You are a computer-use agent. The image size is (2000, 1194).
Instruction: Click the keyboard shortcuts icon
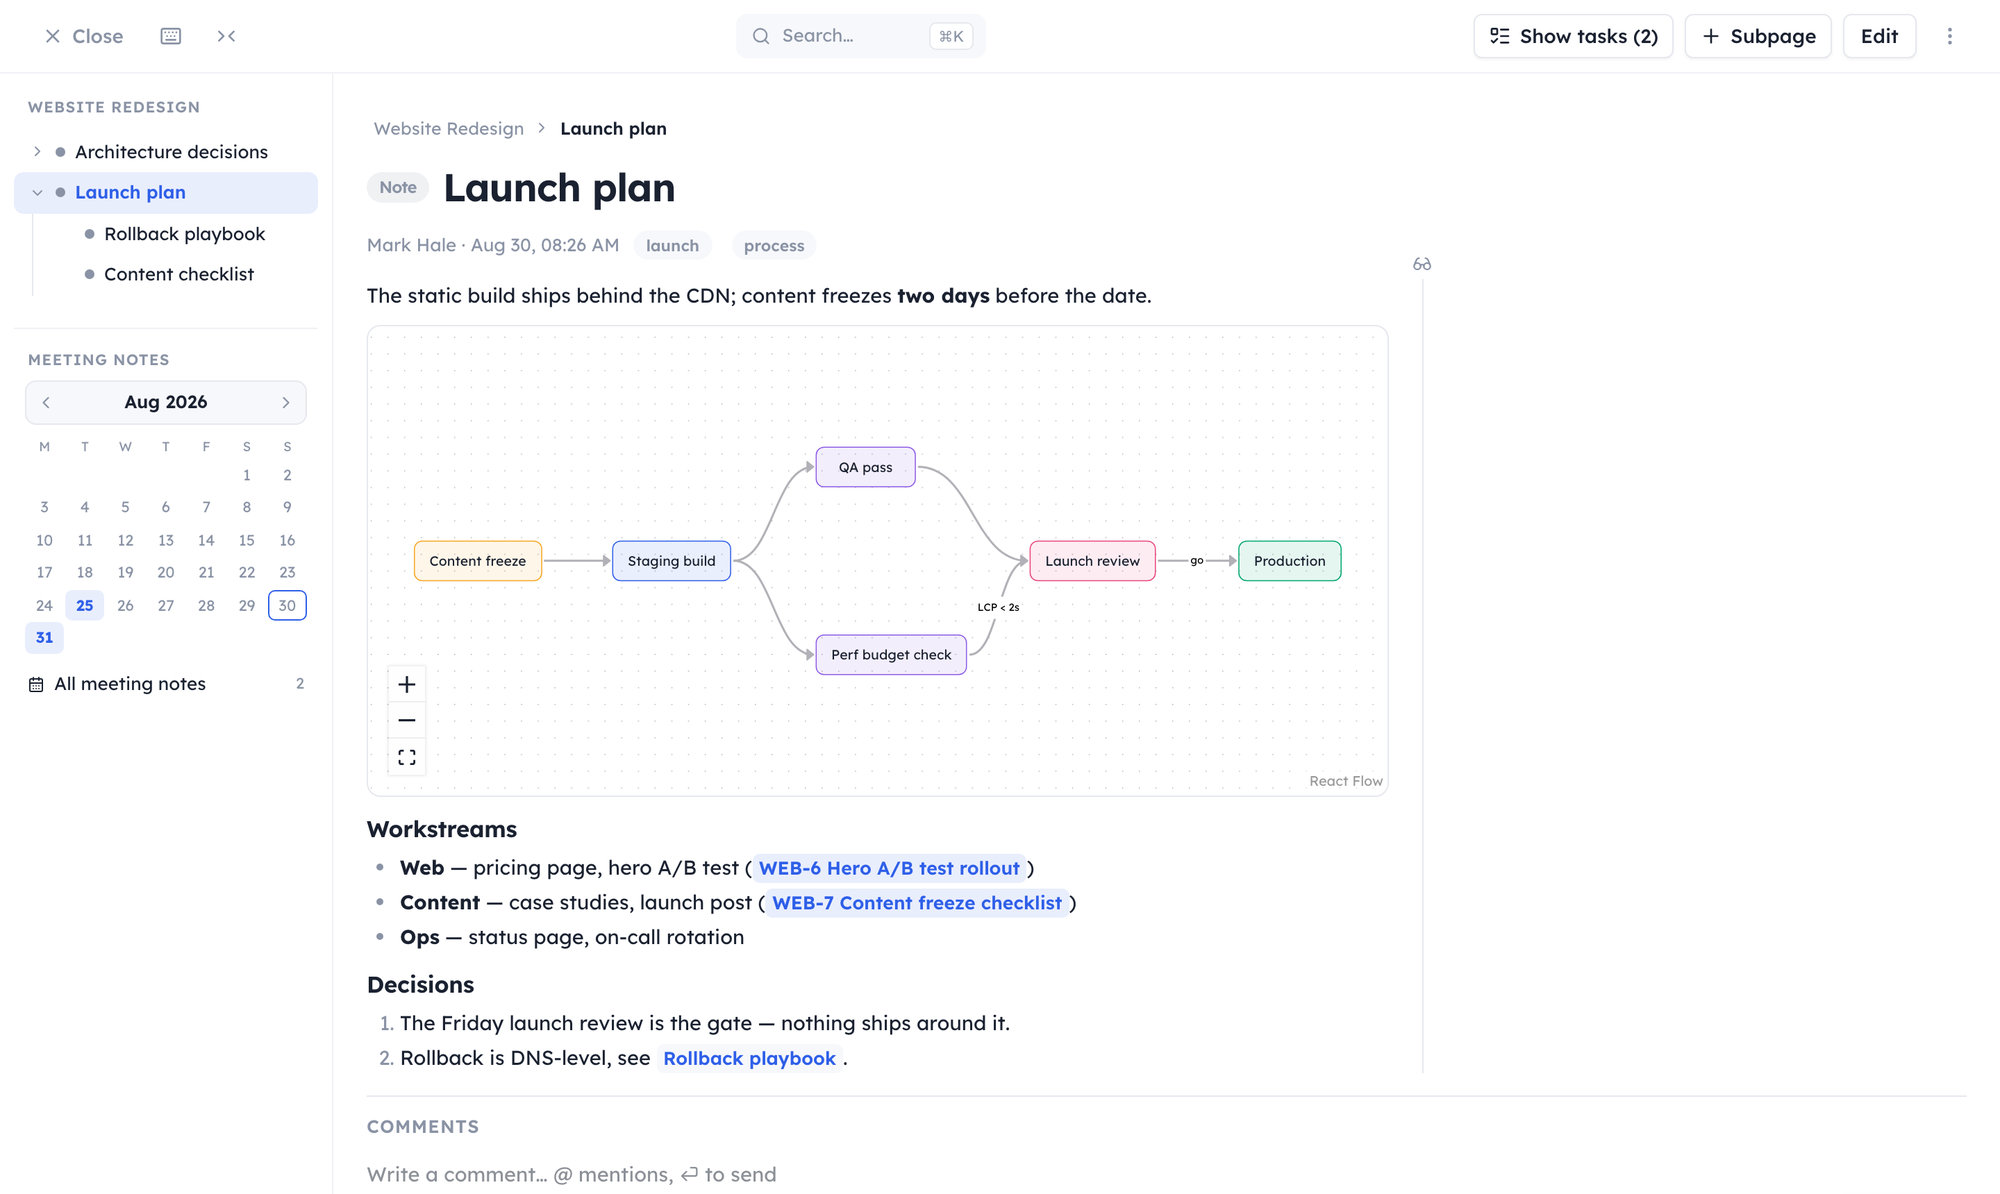171,36
